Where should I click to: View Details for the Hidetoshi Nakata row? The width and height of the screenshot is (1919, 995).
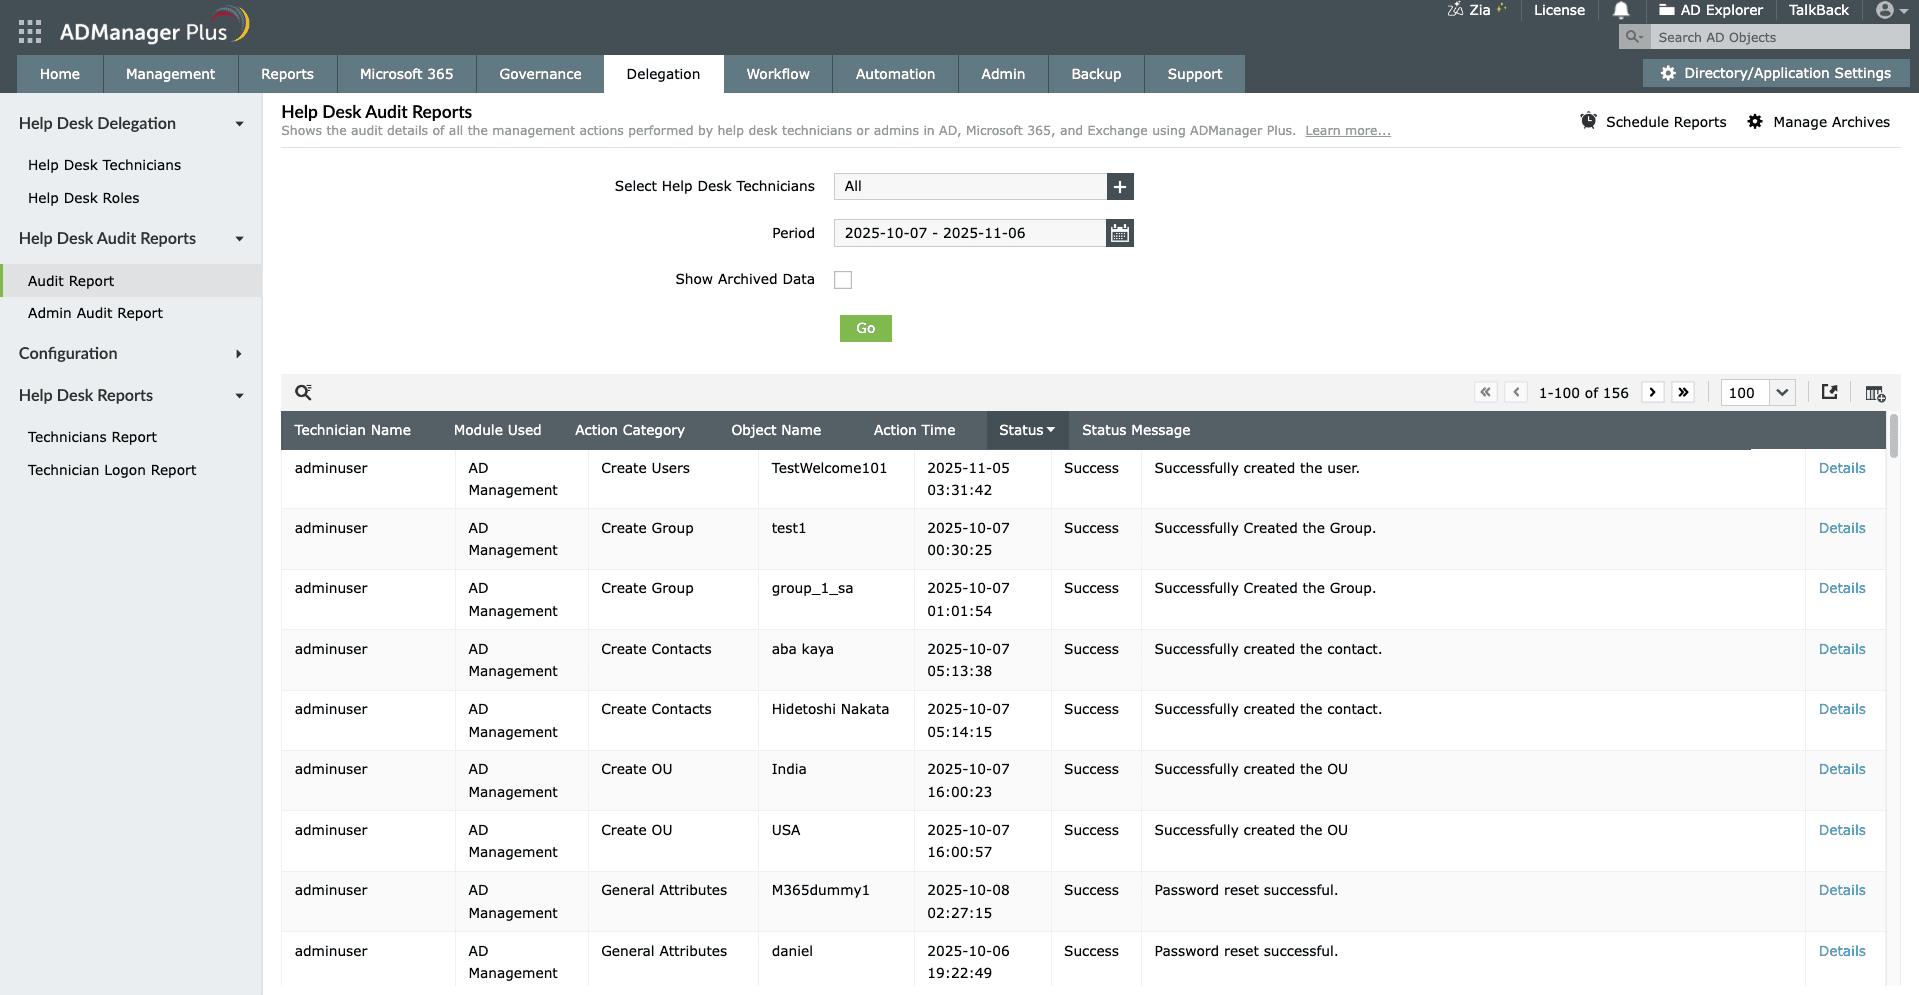coord(1842,709)
